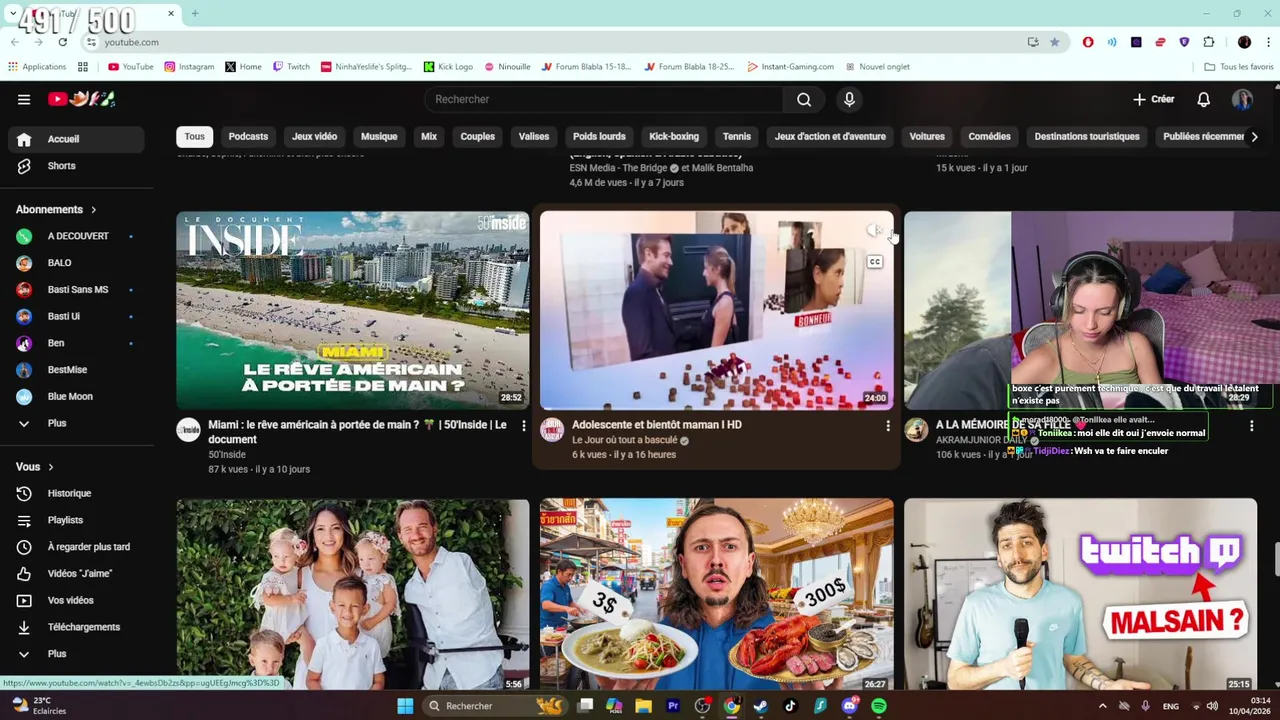The image size is (1280, 720).
Task: Select the Destinations touristiques filter chip
Action: [x=1087, y=137]
